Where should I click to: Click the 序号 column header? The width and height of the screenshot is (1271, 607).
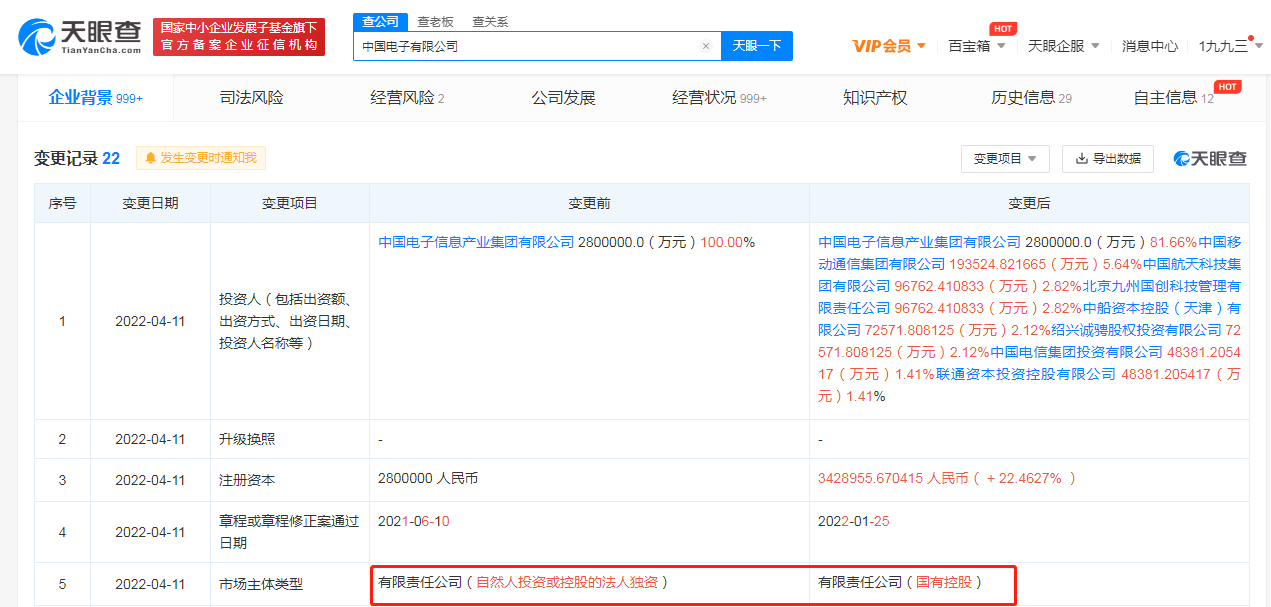click(62, 203)
